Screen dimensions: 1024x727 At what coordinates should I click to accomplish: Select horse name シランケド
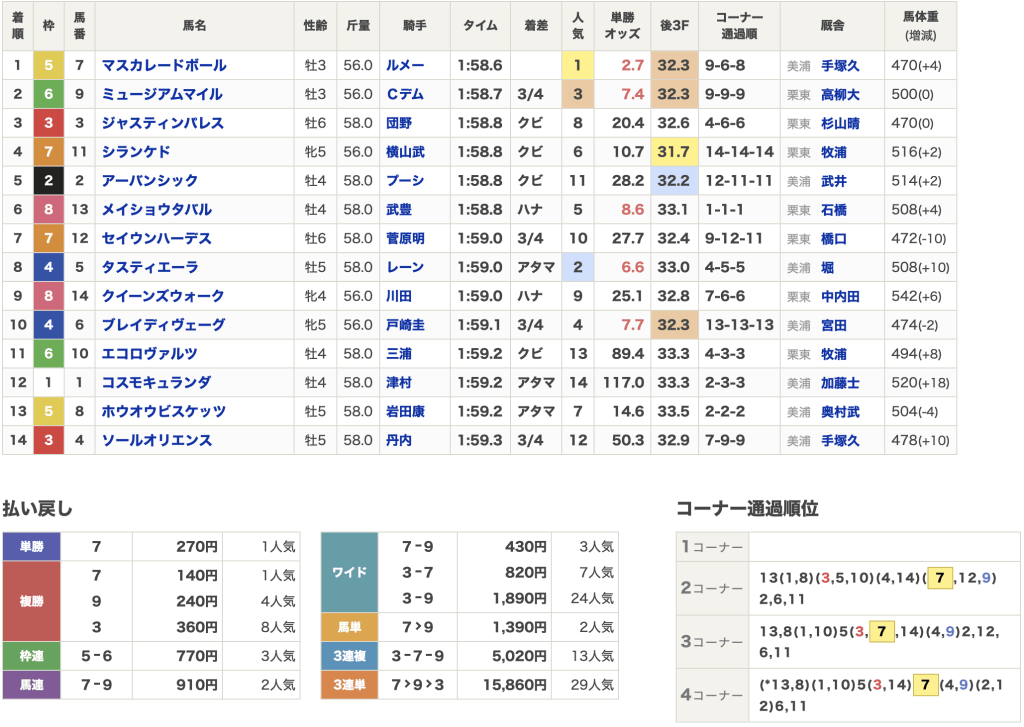coord(136,152)
